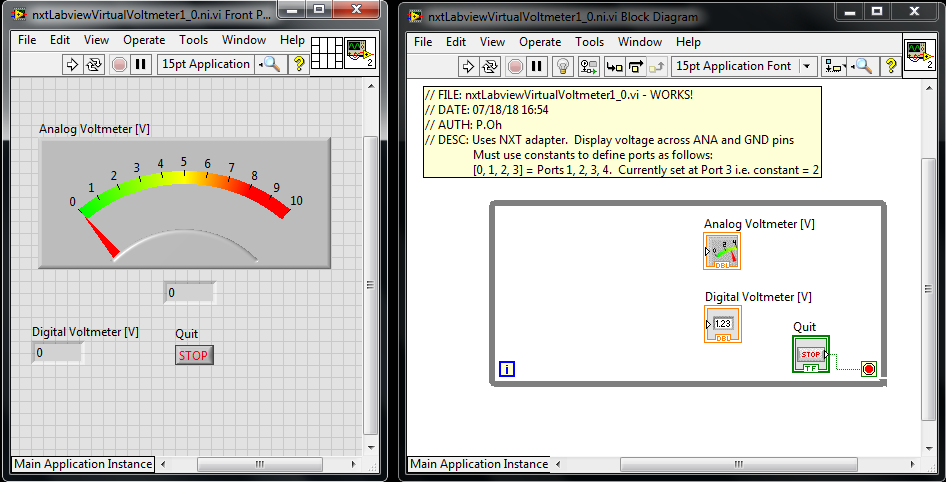
Task: Click vertical scrollbar thumb in Front Panel
Action: (x=370, y=284)
